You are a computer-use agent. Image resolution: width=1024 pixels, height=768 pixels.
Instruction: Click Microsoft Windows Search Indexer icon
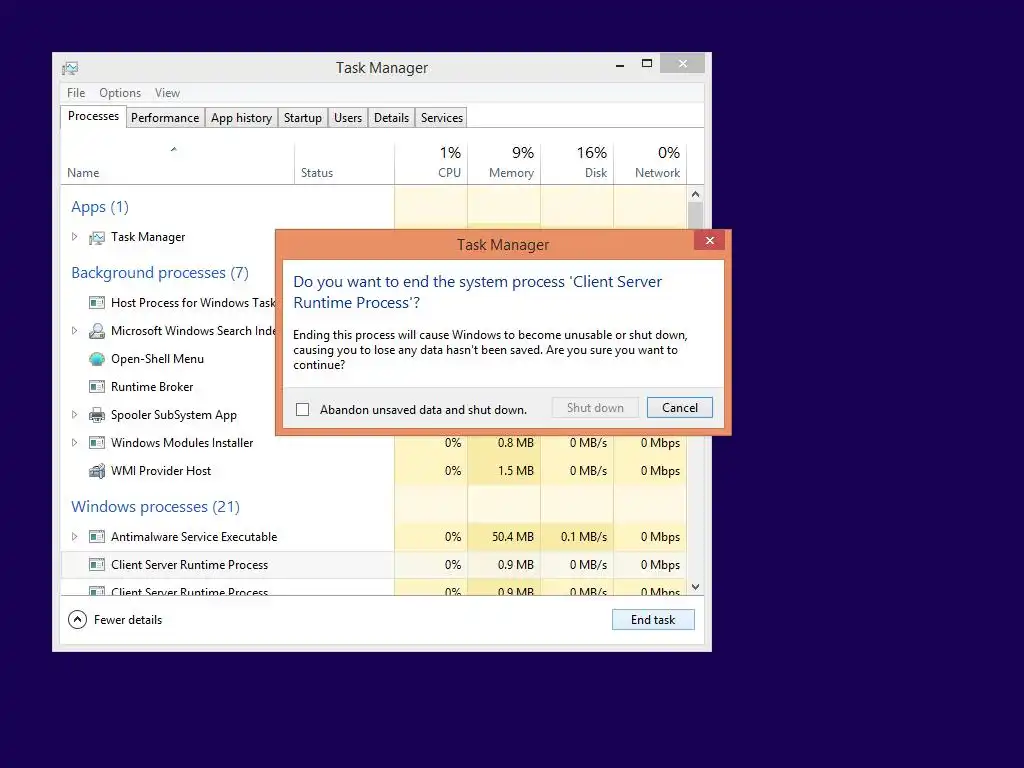[97, 331]
